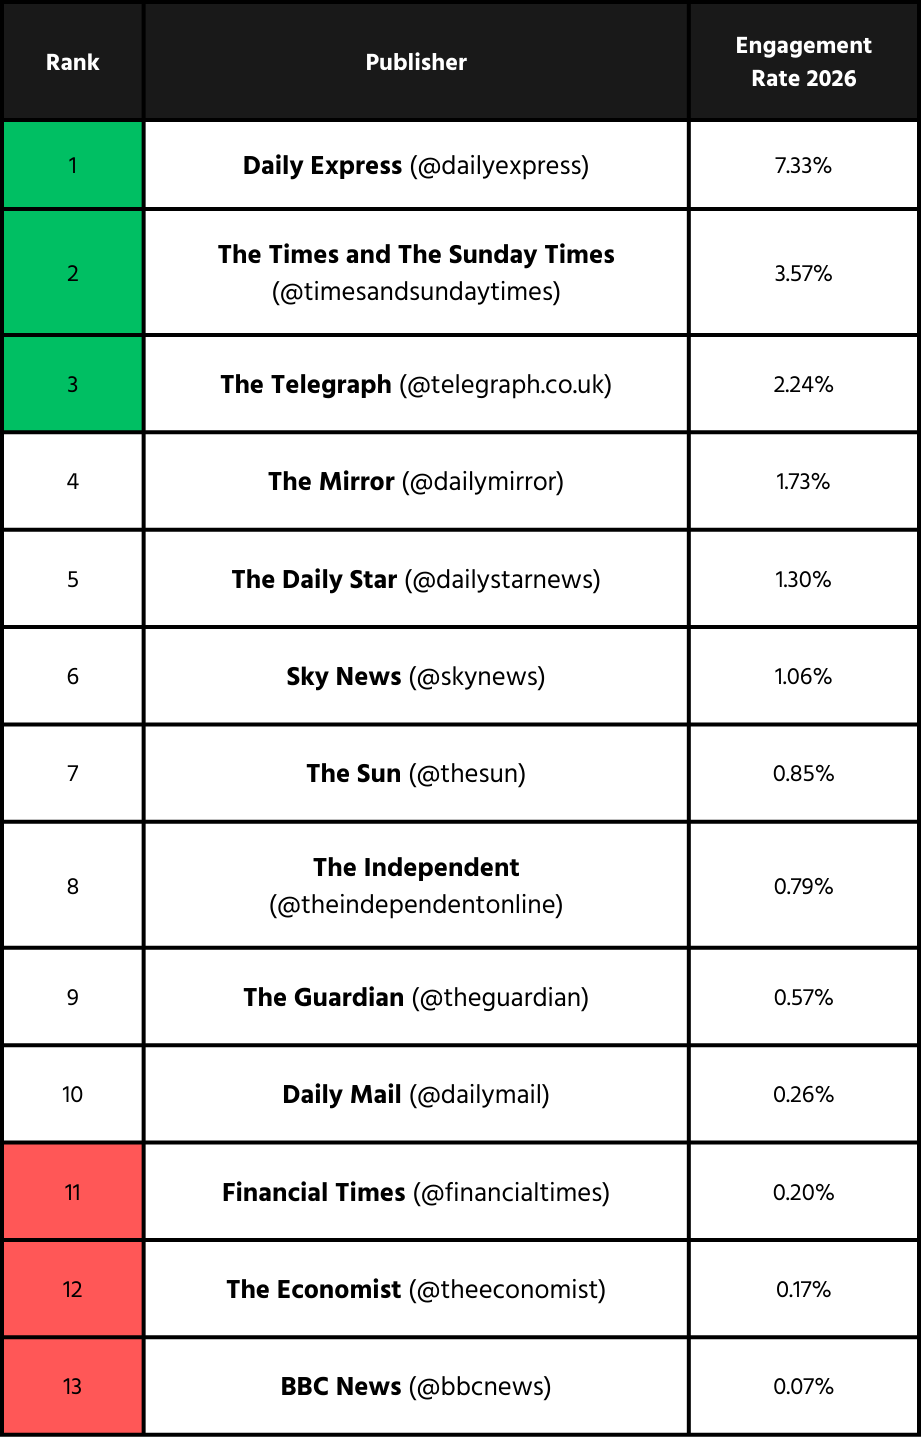Click the Rank column header
Image resolution: width=922 pixels, height=1437 pixels.
point(73,62)
